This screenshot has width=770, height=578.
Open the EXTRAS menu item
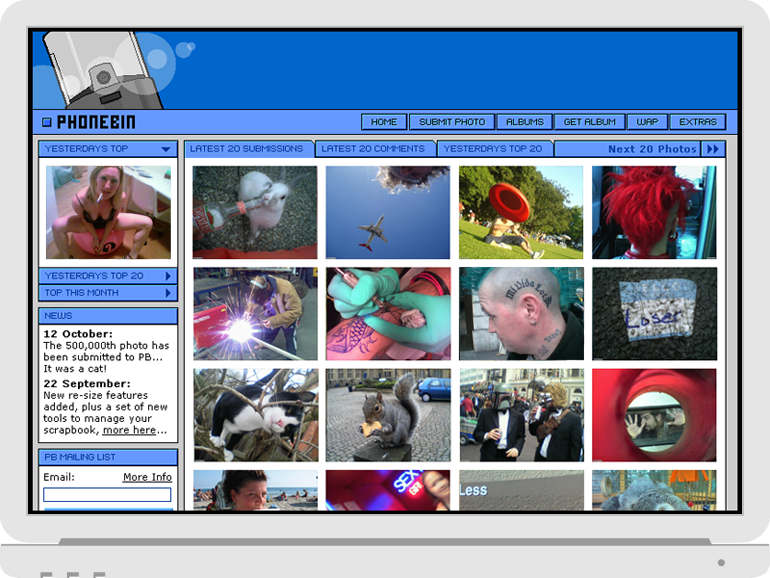coord(698,122)
